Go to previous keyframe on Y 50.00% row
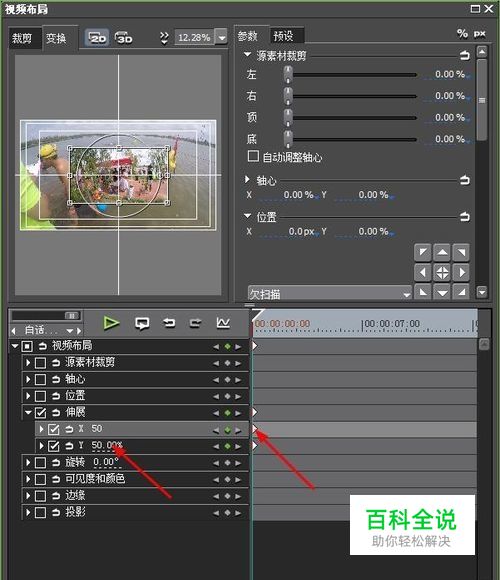Screen dimensions: 500x580 [x=216, y=446]
